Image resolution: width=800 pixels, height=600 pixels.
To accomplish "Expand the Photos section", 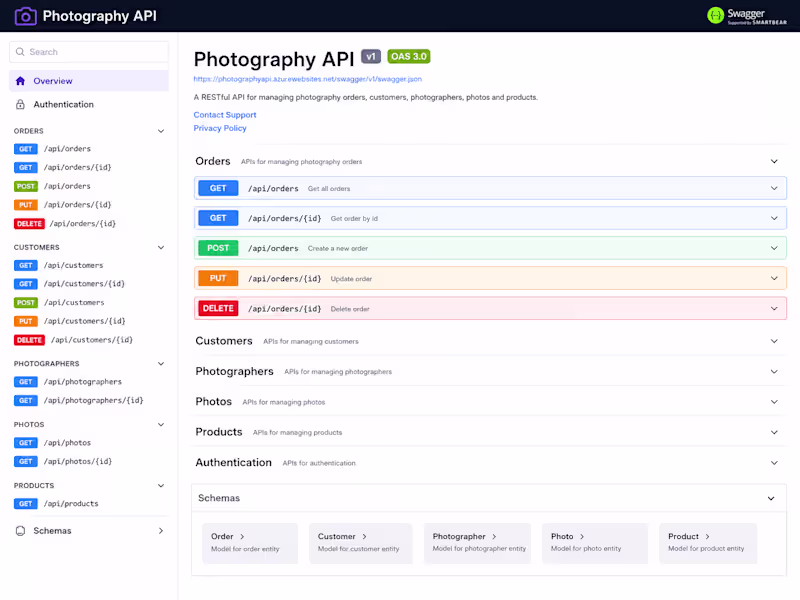I will [x=490, y=402].
